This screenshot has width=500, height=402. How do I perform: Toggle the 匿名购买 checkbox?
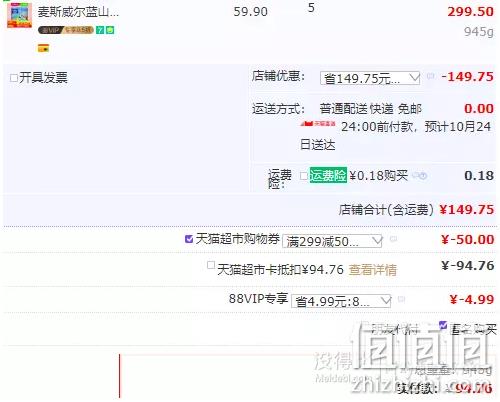point(443,325)
